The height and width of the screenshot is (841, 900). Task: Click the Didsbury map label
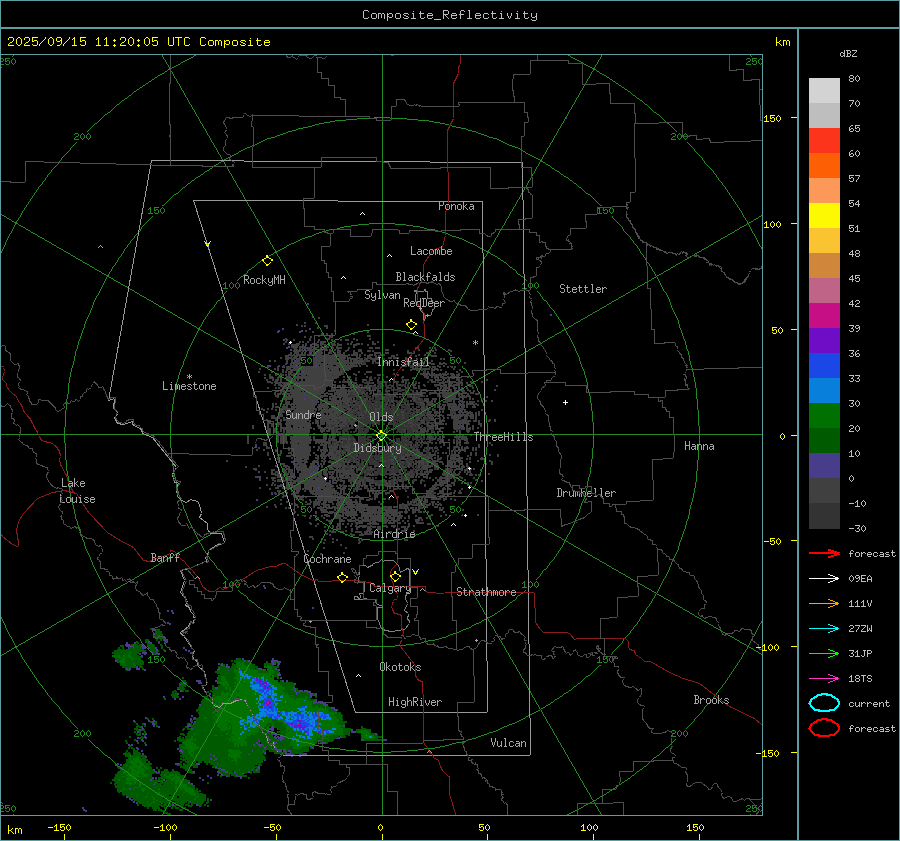pyautogui.click(x=377, y=448)
